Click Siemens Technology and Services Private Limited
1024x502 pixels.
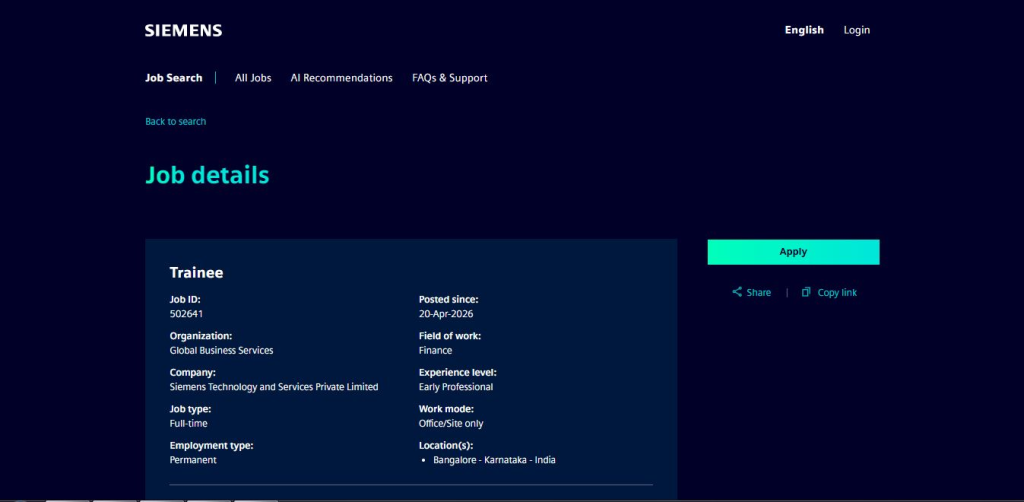pos(274,387)
